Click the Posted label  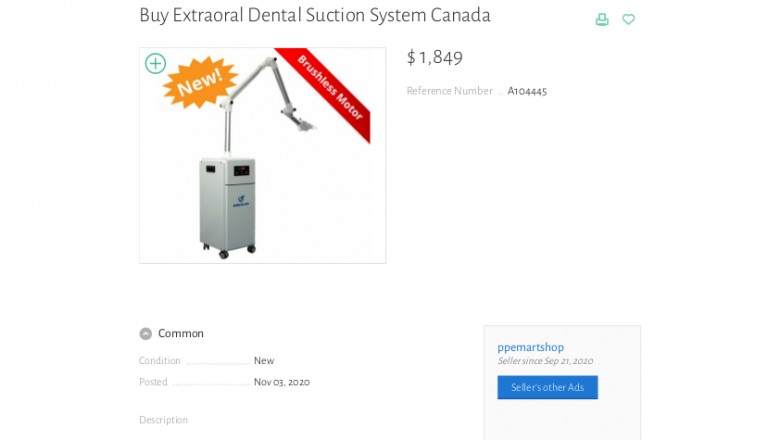153,382
